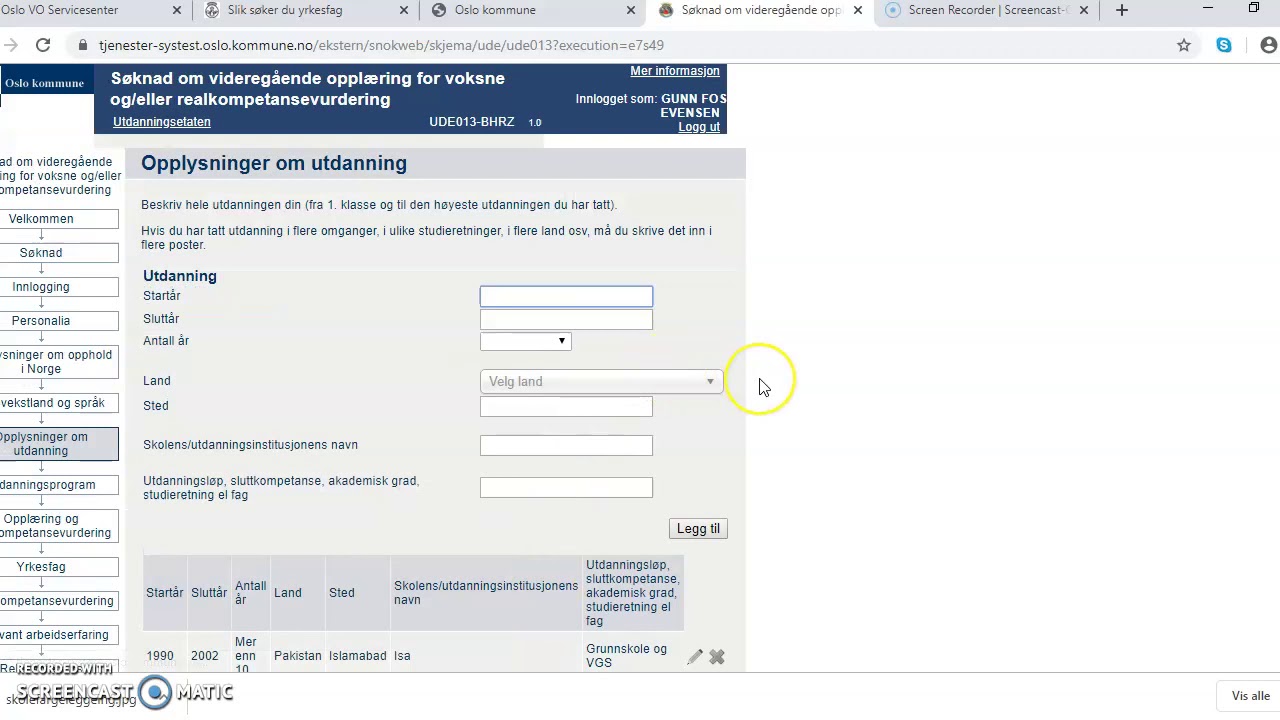
Task: Click the Legg til button
Action: click(x=698, y=528)
